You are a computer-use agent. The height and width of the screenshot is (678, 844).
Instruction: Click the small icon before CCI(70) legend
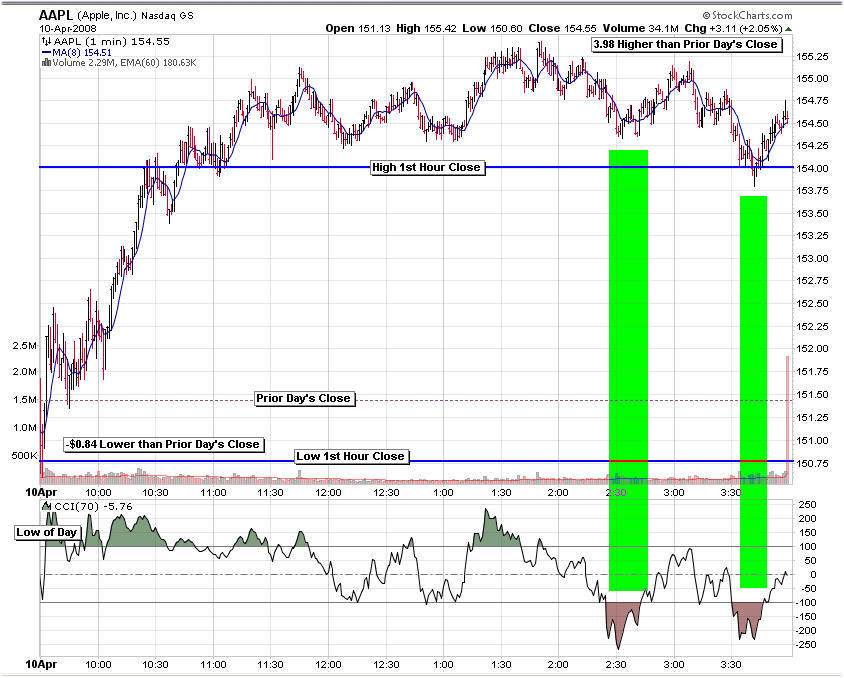pyautogui.click(x=47, y=506)
